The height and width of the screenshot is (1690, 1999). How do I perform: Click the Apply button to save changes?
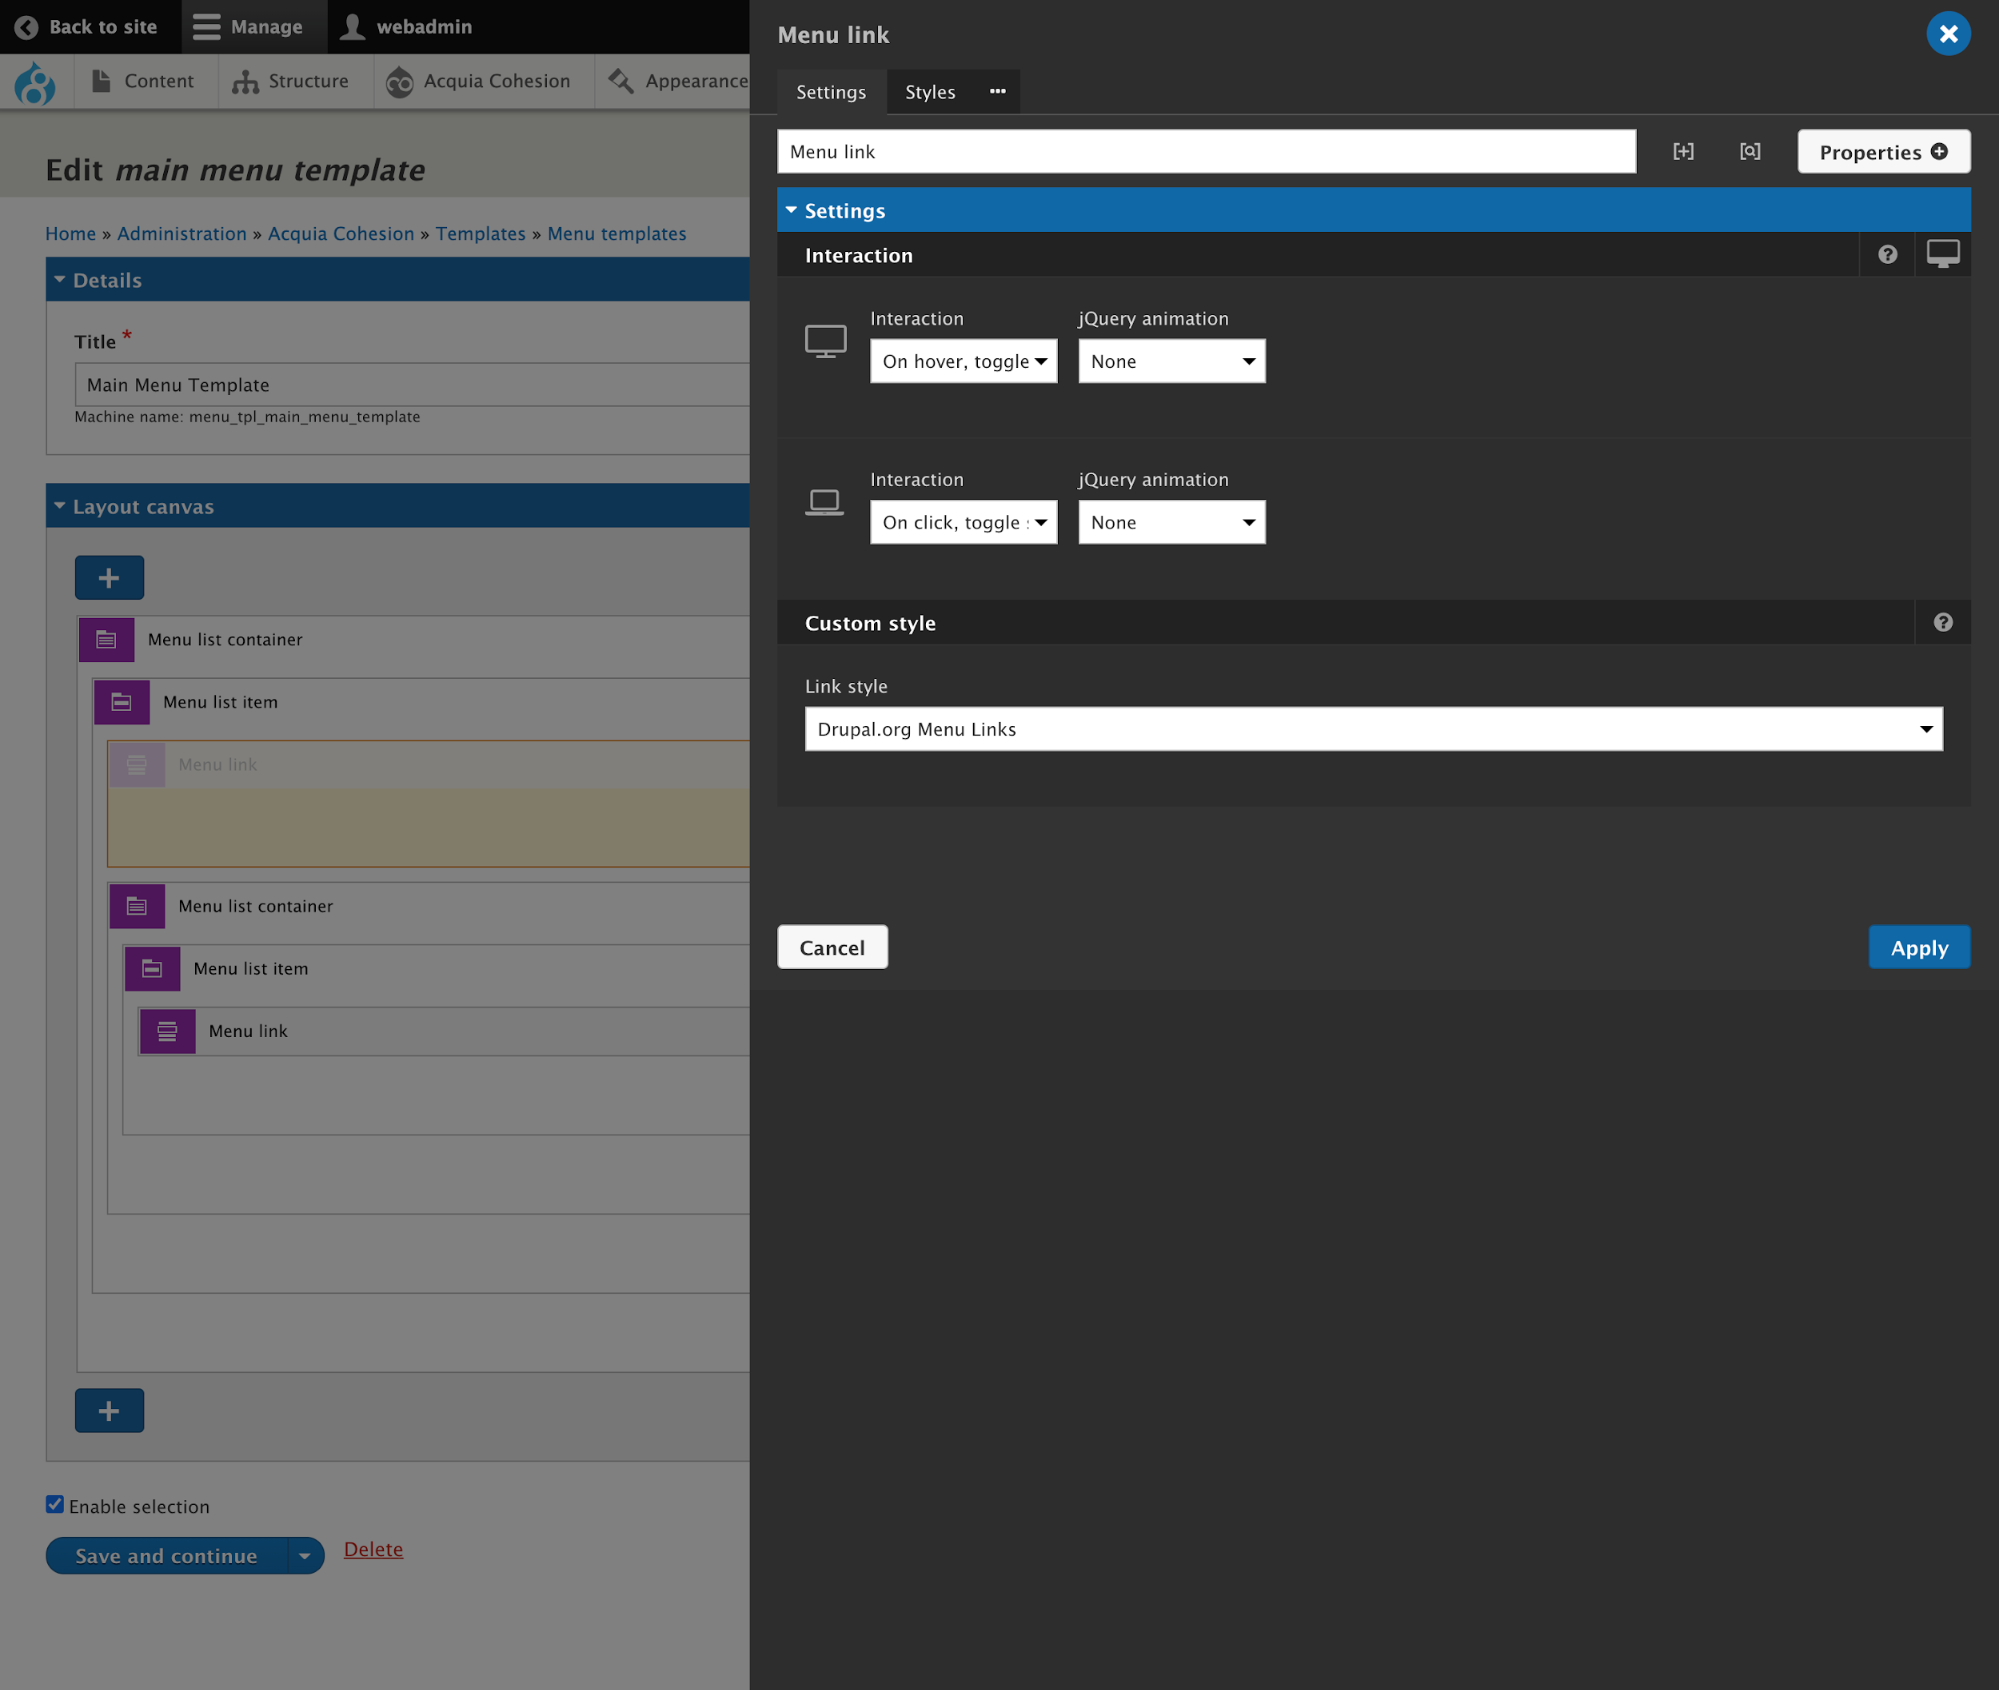tap(1920, 947)
